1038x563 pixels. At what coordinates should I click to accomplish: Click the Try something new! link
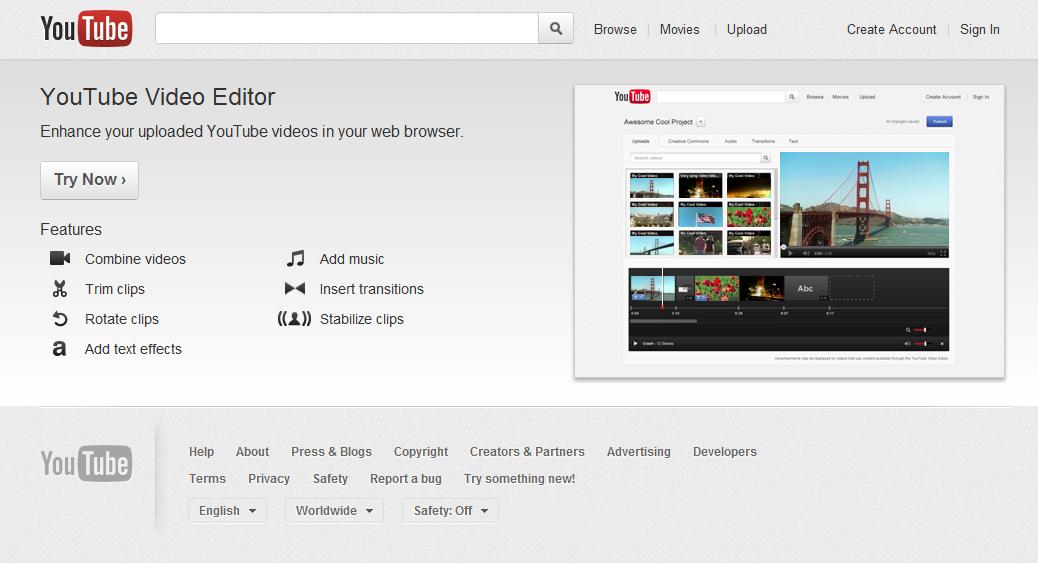click(x=520, y=479)
